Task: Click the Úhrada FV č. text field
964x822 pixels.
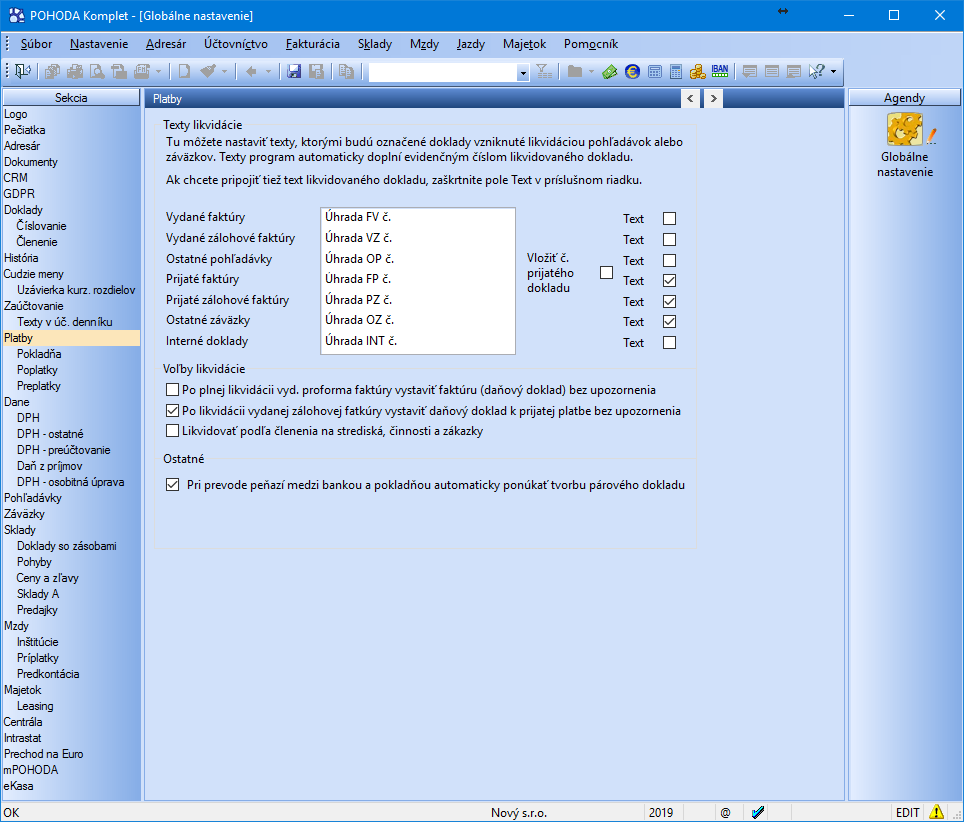Action: point(417,216)
